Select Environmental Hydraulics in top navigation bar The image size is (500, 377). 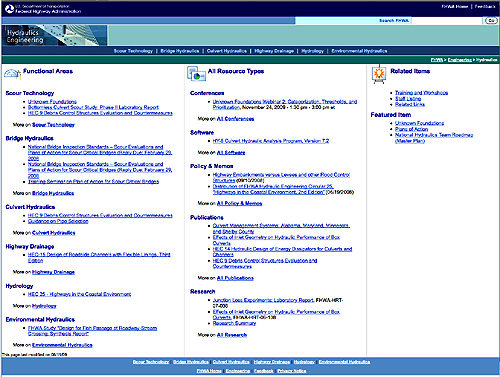click(359, 51)
